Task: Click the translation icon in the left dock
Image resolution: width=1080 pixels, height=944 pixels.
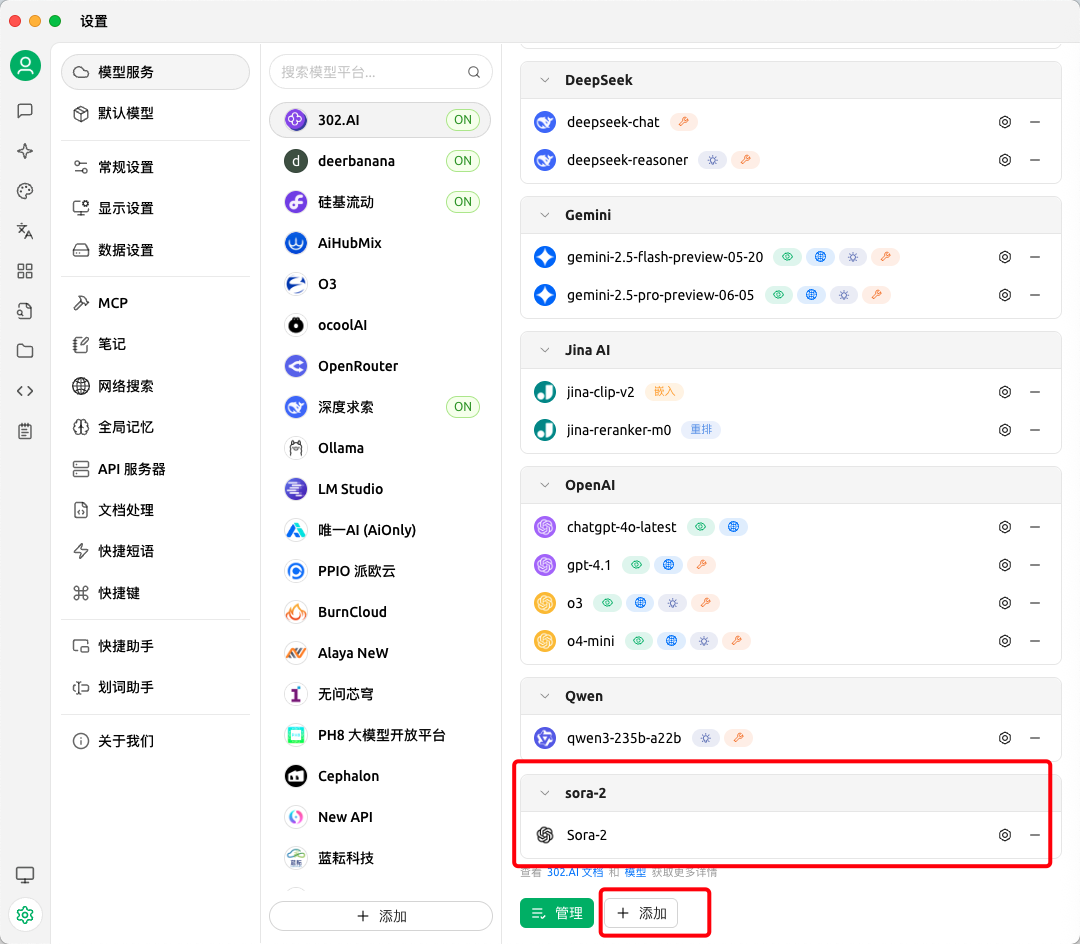Action: (25, 231)
